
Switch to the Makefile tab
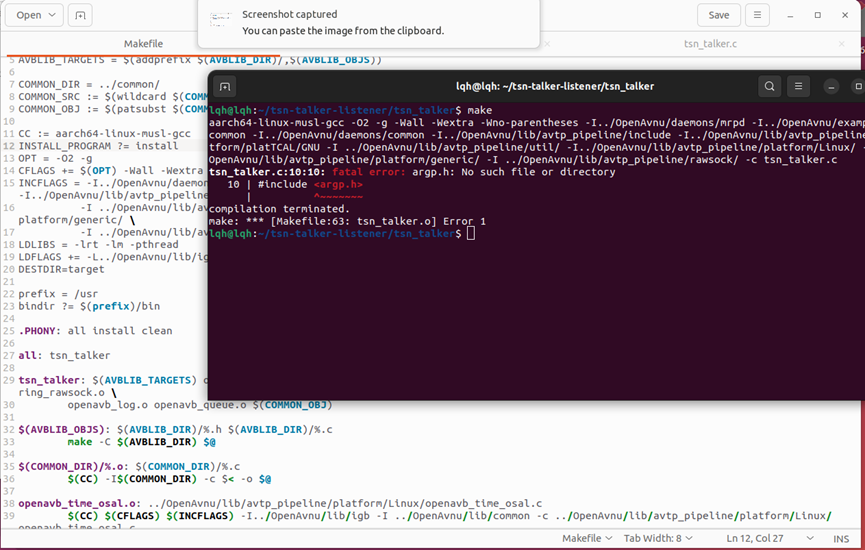pos(143,44)
